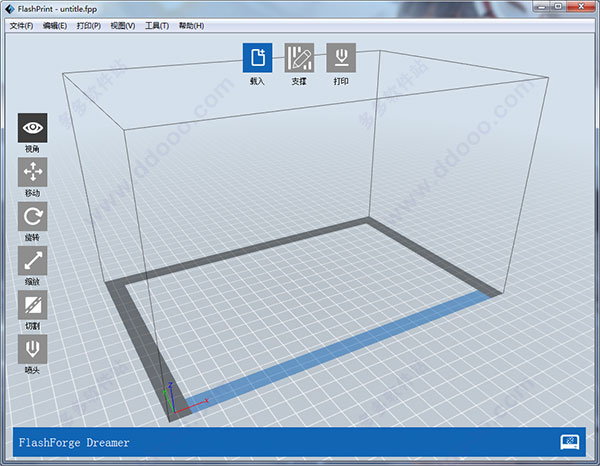This screenshot has width=600, height=466.
Task: Click the FlashForge Dreamer printer name text
Action: pos(74,443)
